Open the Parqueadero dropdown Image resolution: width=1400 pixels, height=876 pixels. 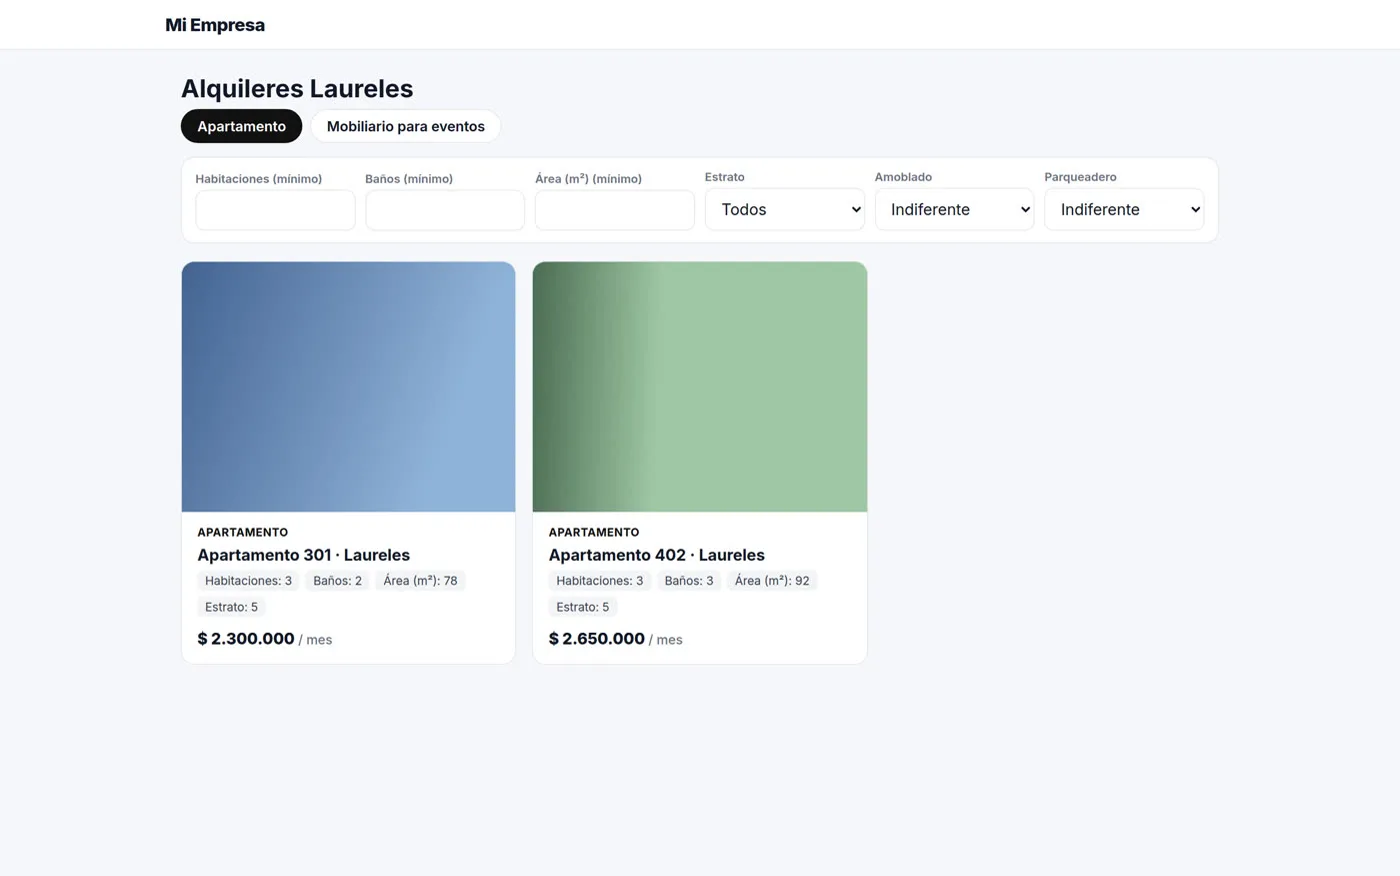pyautogui.click(x=1124, y=209)
